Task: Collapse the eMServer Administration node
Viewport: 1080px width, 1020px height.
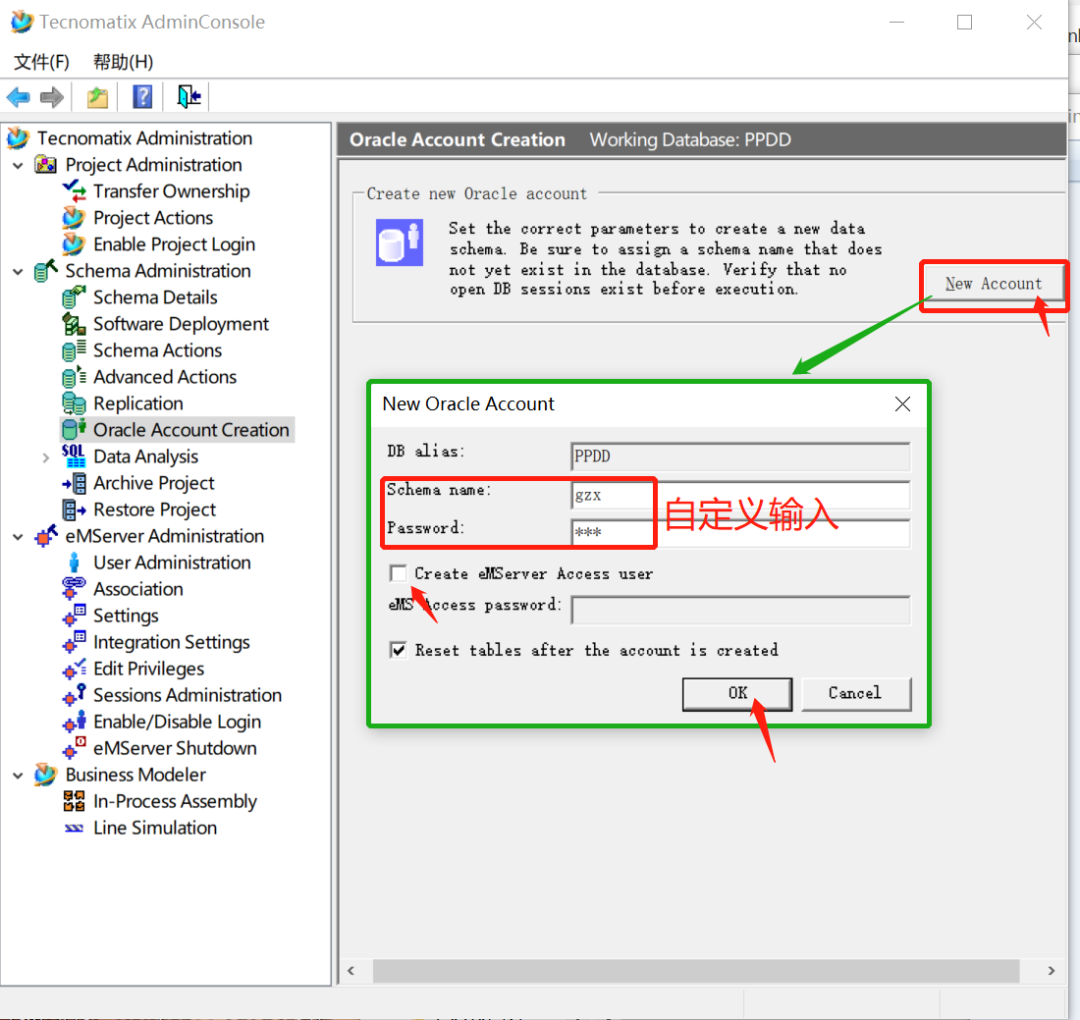Action: 19,537
